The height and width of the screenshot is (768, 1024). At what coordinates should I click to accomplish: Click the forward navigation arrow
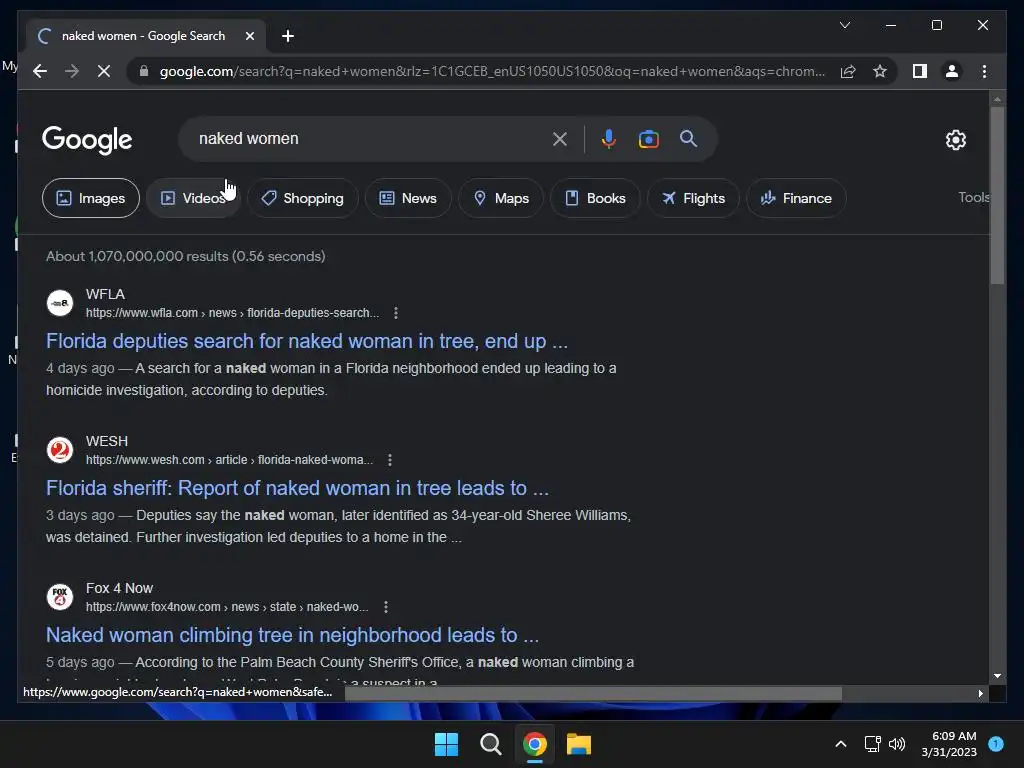[x=72, y=71]
